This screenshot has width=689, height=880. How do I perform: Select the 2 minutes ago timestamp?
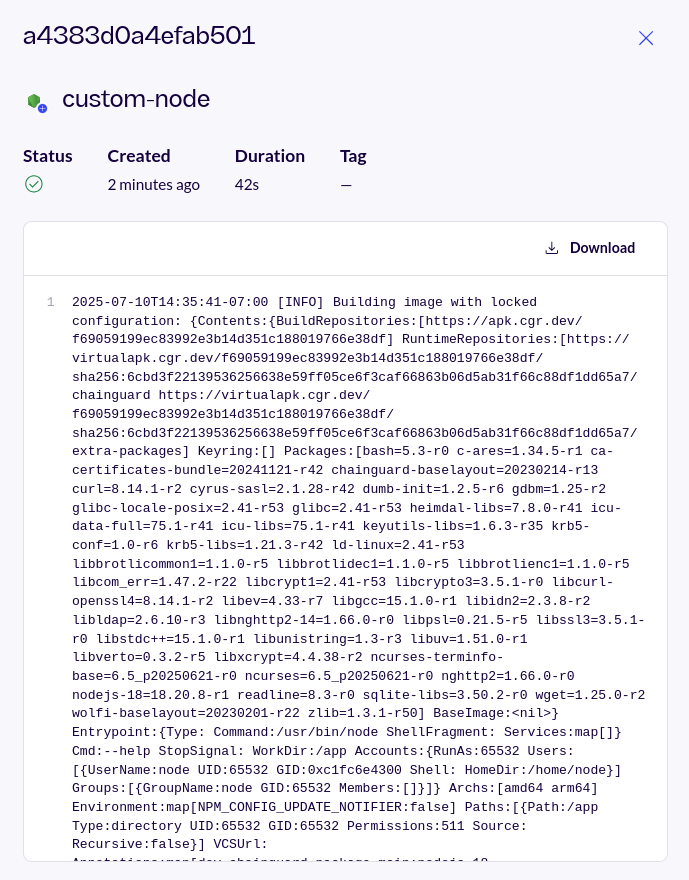click(x=154, y=184)
